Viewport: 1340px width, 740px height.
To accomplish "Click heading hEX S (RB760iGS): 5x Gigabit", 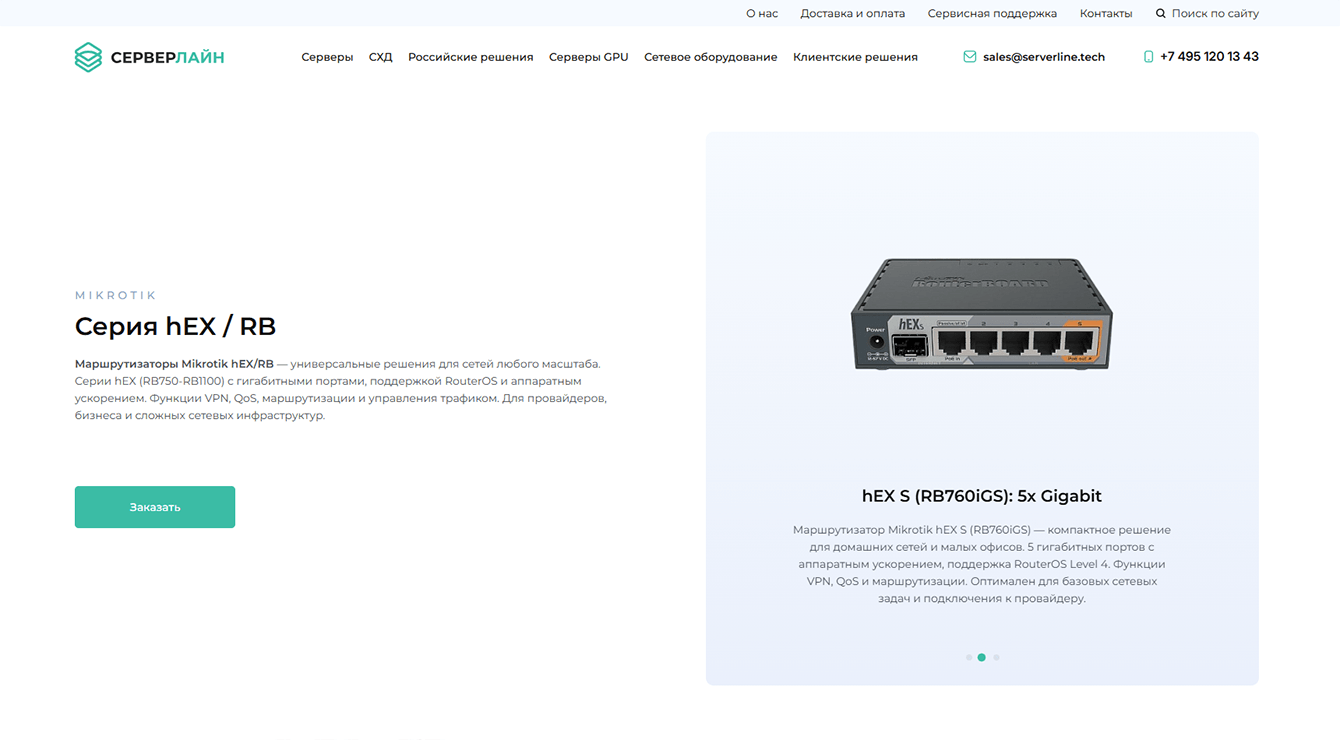I will pyautogui.click(x=982, y=496).
